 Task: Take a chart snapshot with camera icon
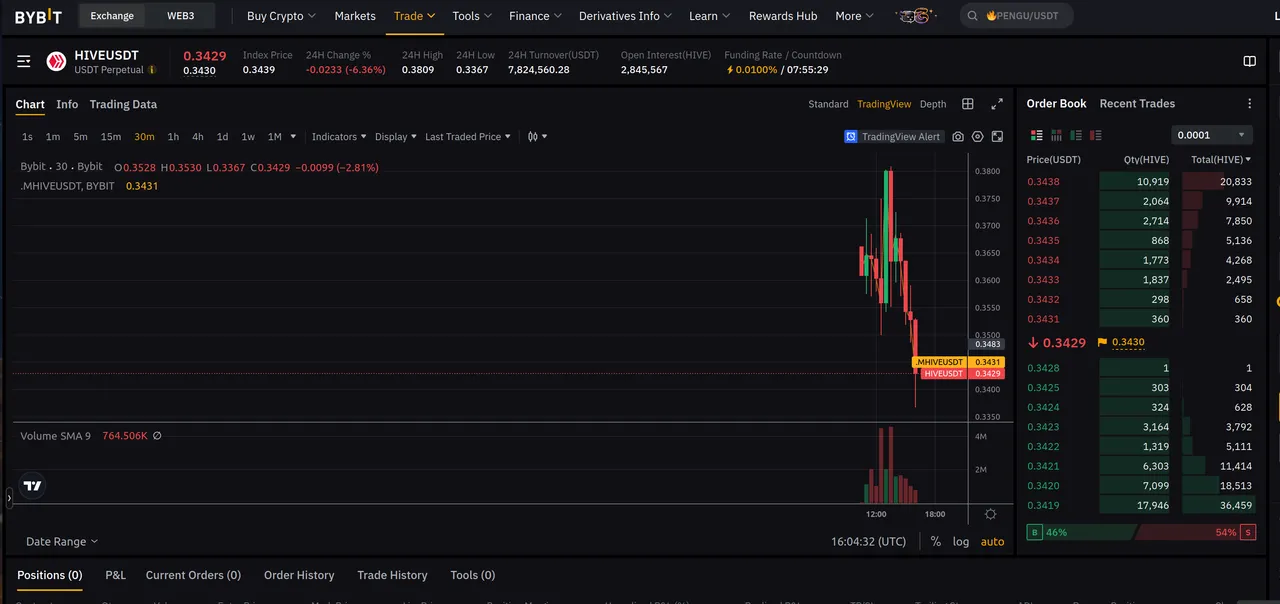pos(958,137)
